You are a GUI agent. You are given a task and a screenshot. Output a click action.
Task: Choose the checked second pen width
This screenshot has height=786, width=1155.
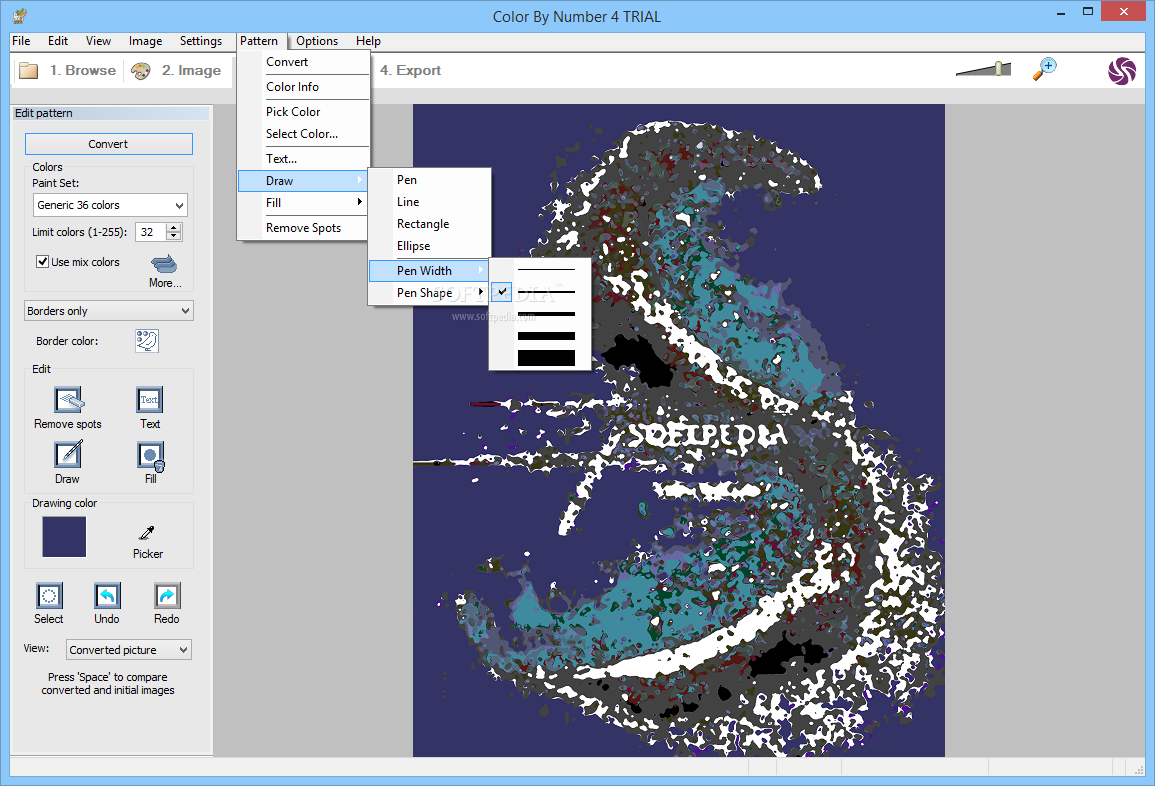click(x=546, y=292)
